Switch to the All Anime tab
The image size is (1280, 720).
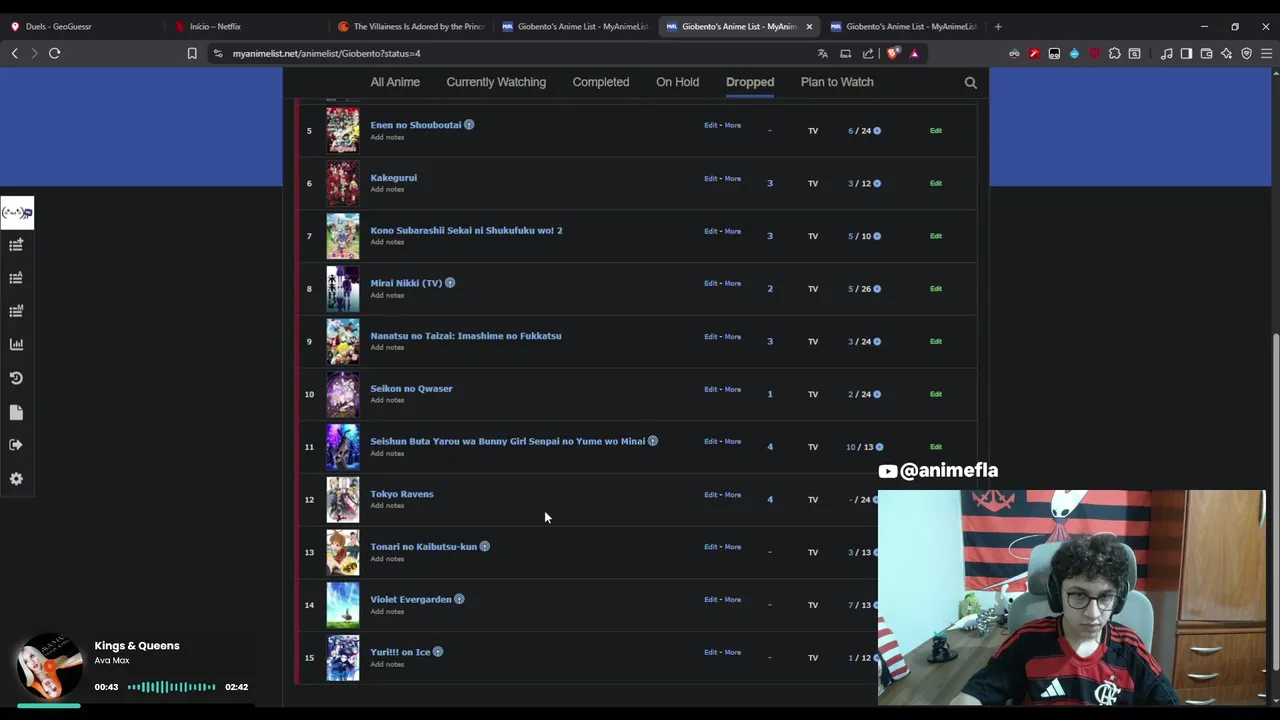click(395, 82)
